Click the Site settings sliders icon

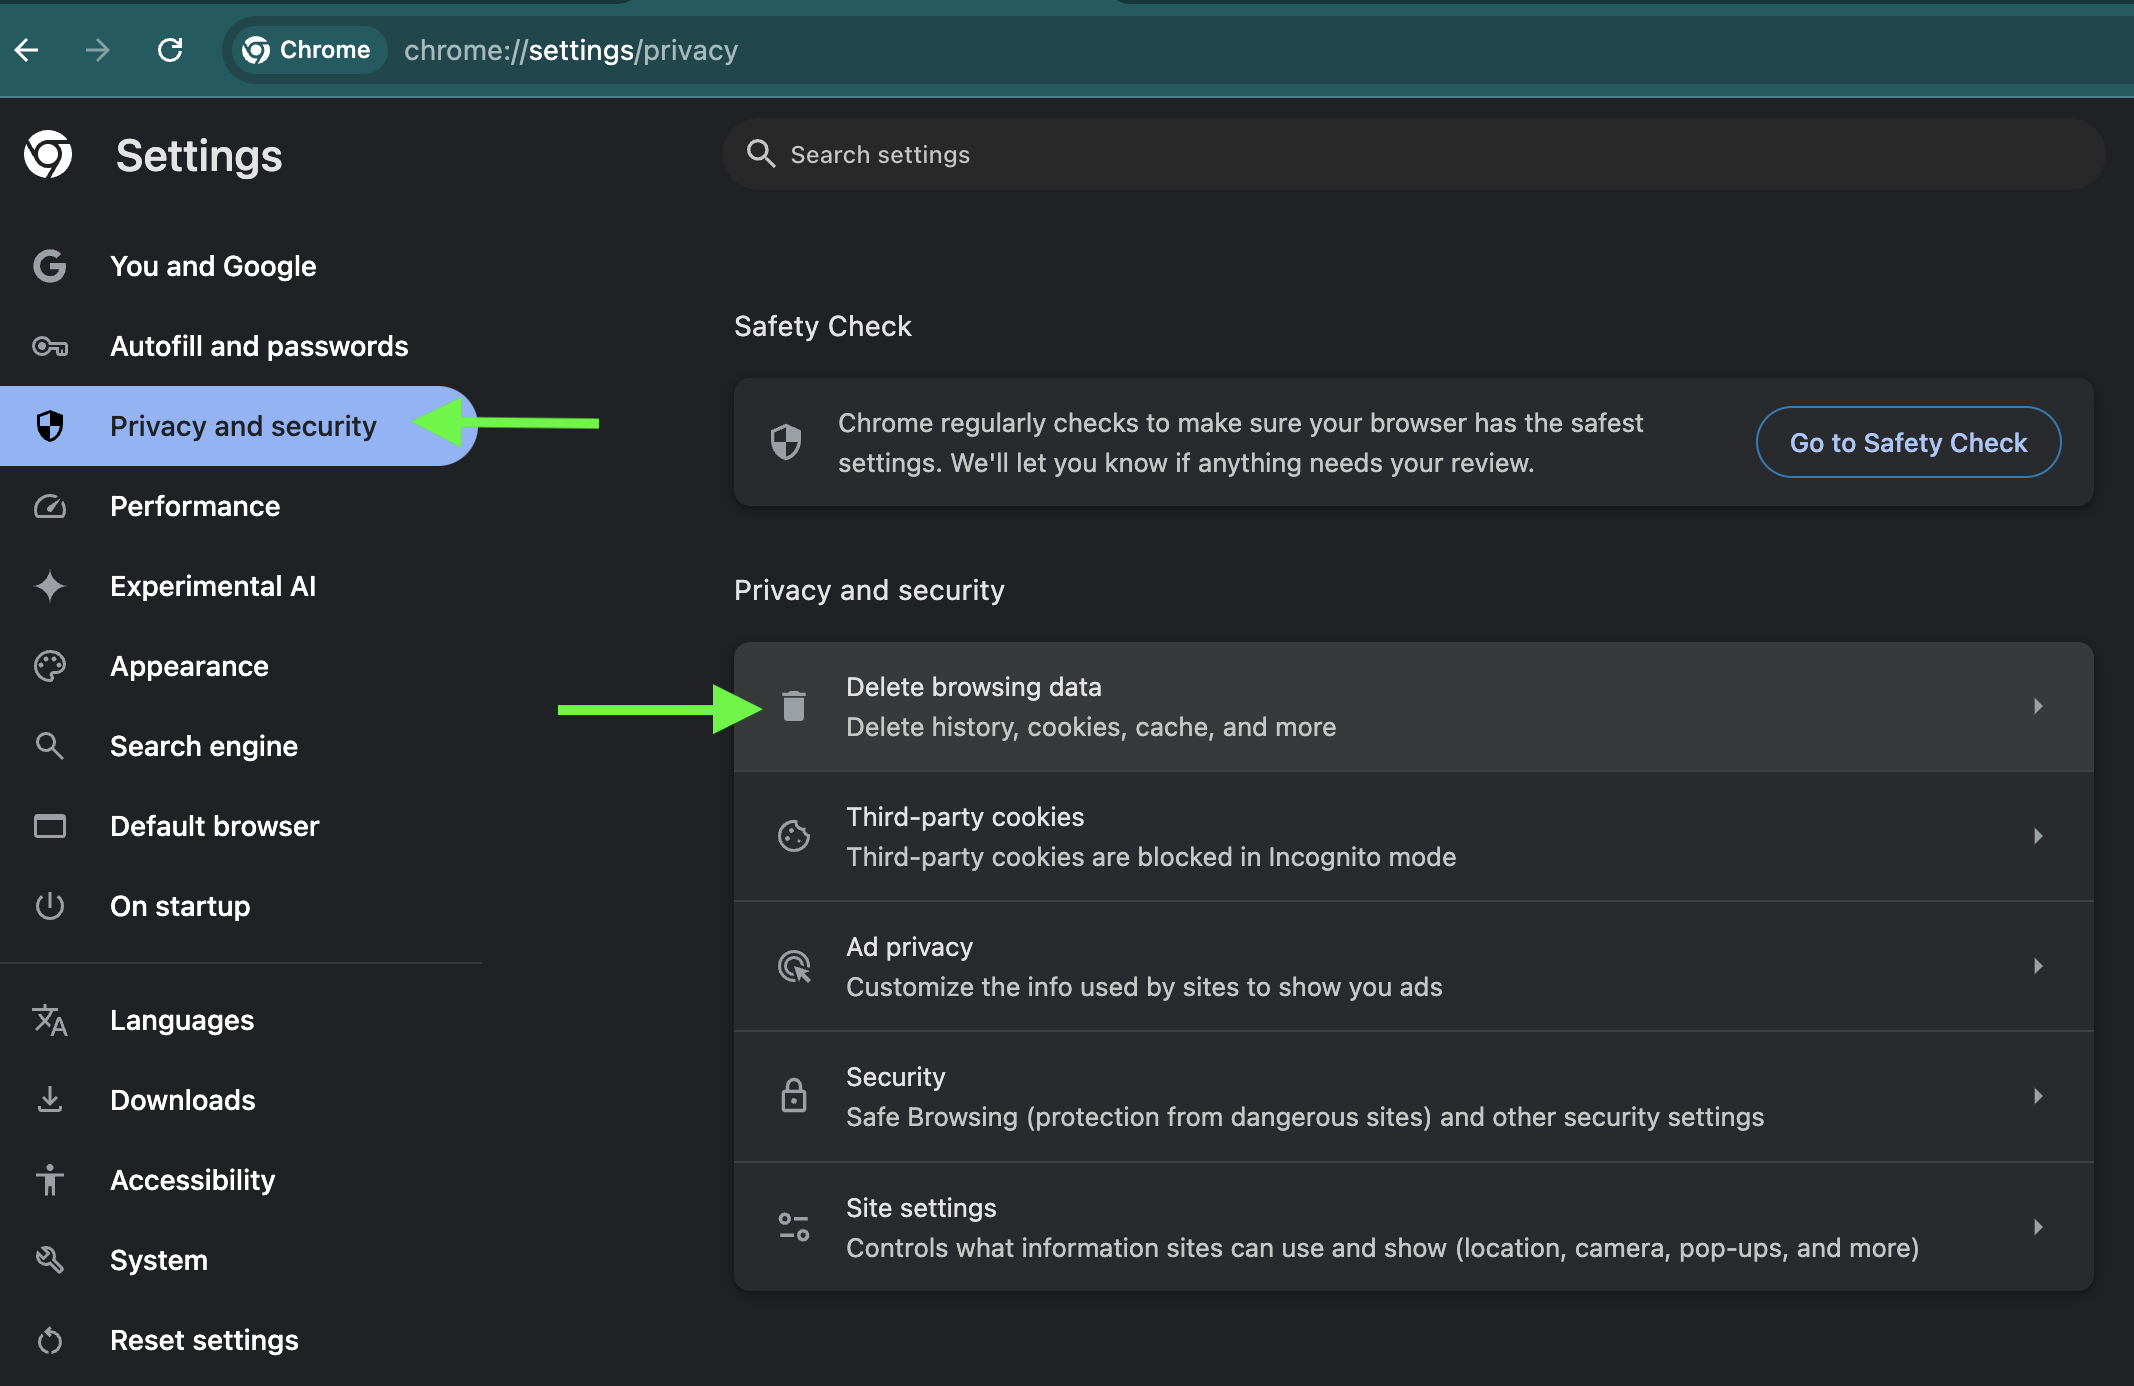click(794, 1226)
